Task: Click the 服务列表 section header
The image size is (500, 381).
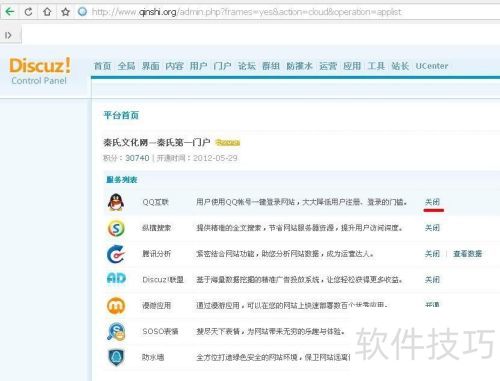Action: (122, 180)
